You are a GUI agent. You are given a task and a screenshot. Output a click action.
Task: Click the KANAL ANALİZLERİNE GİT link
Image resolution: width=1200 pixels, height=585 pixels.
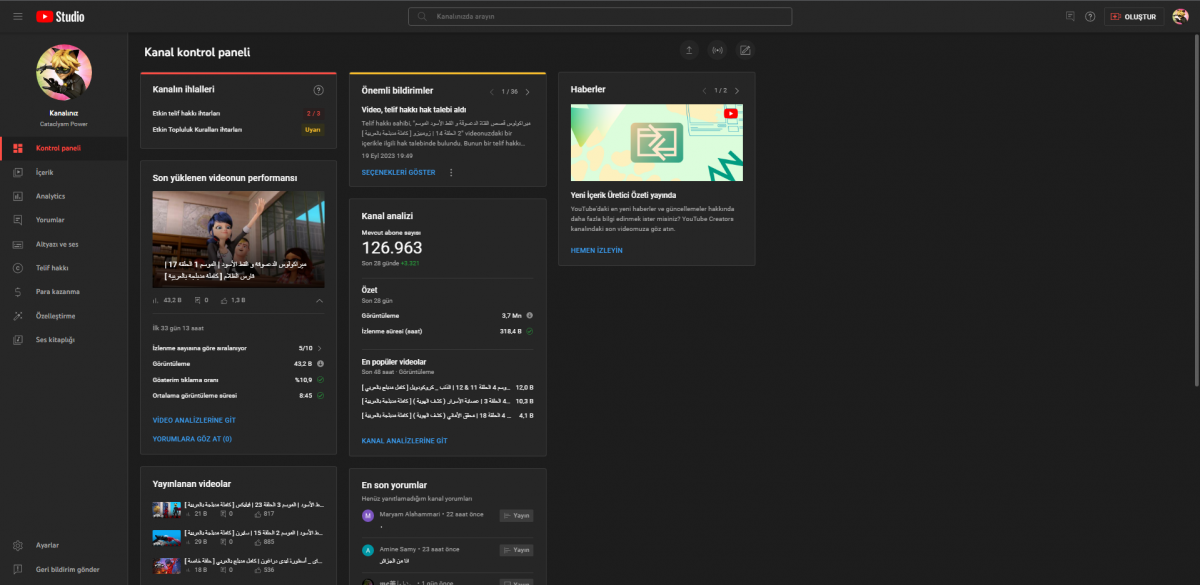click(x=404, y=440)
